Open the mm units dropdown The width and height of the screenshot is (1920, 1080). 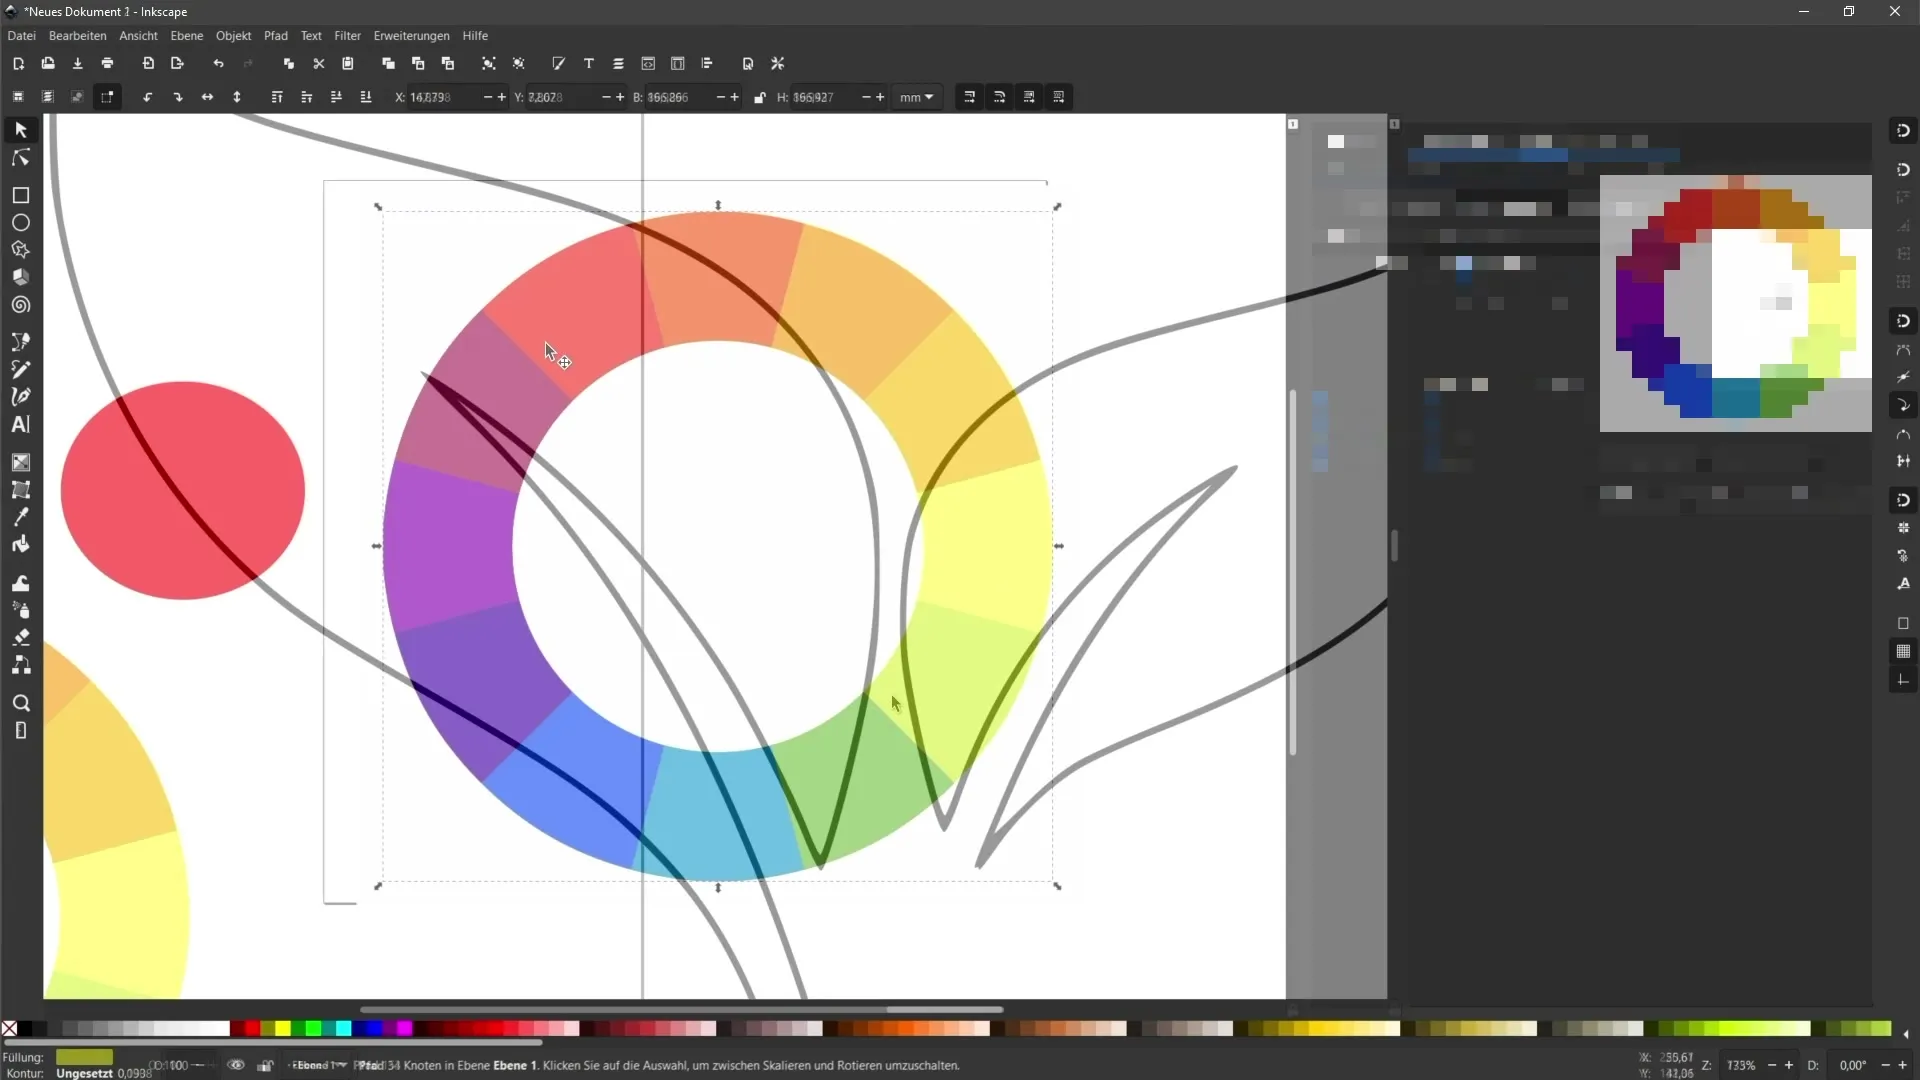point(917,97)
